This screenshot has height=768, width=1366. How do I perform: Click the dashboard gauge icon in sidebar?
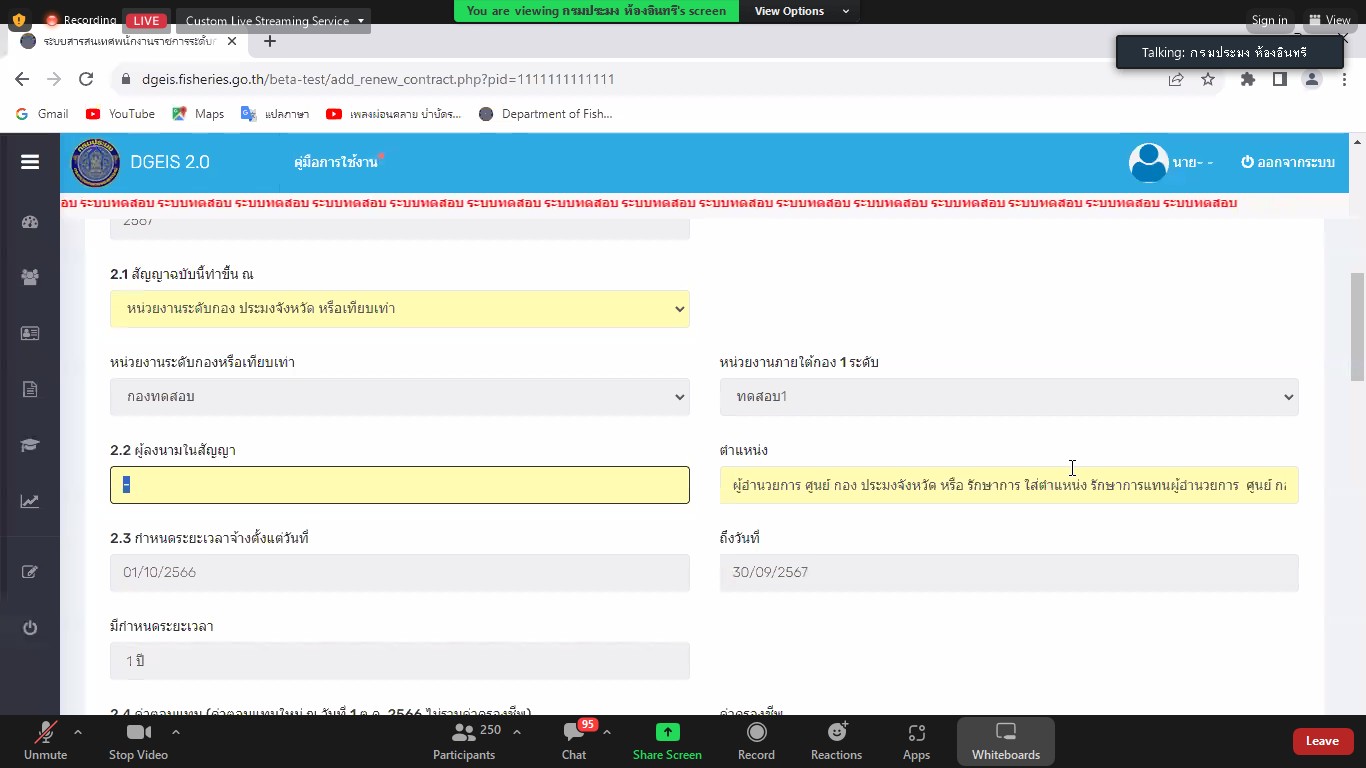30,223
